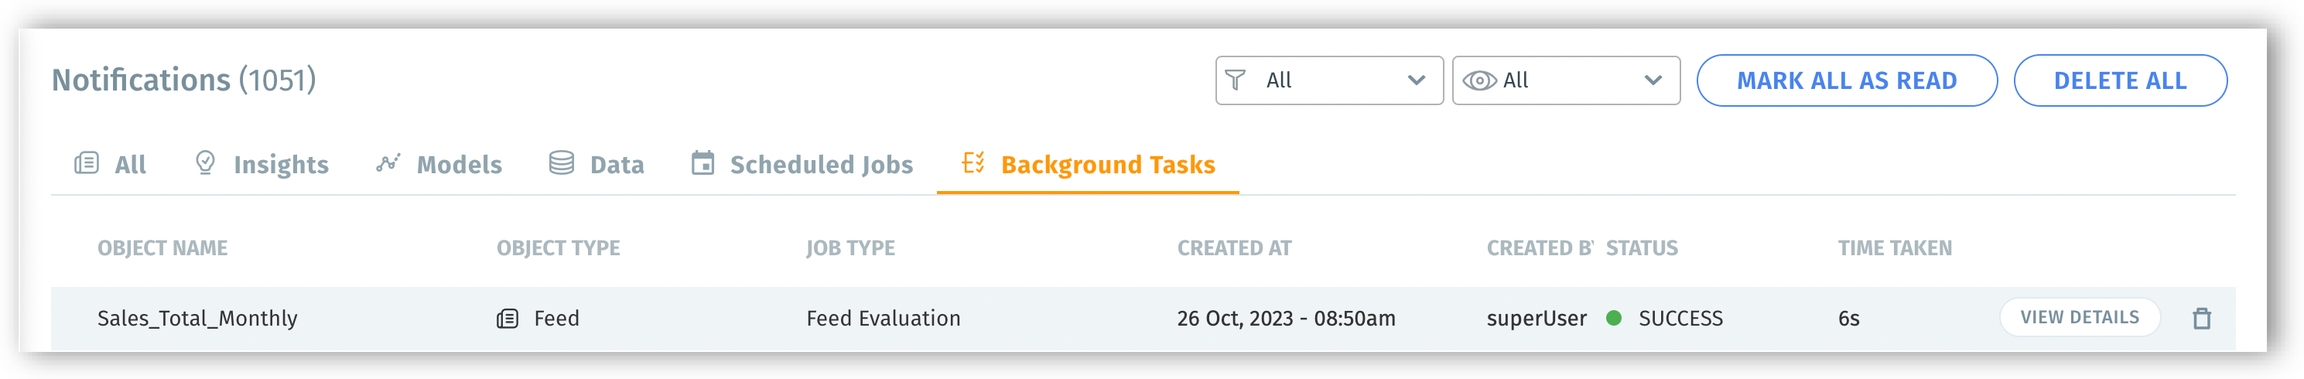Expand the filter All dropdown chevron
The width and height of the screenshot is (2304, 379).
1417,80
